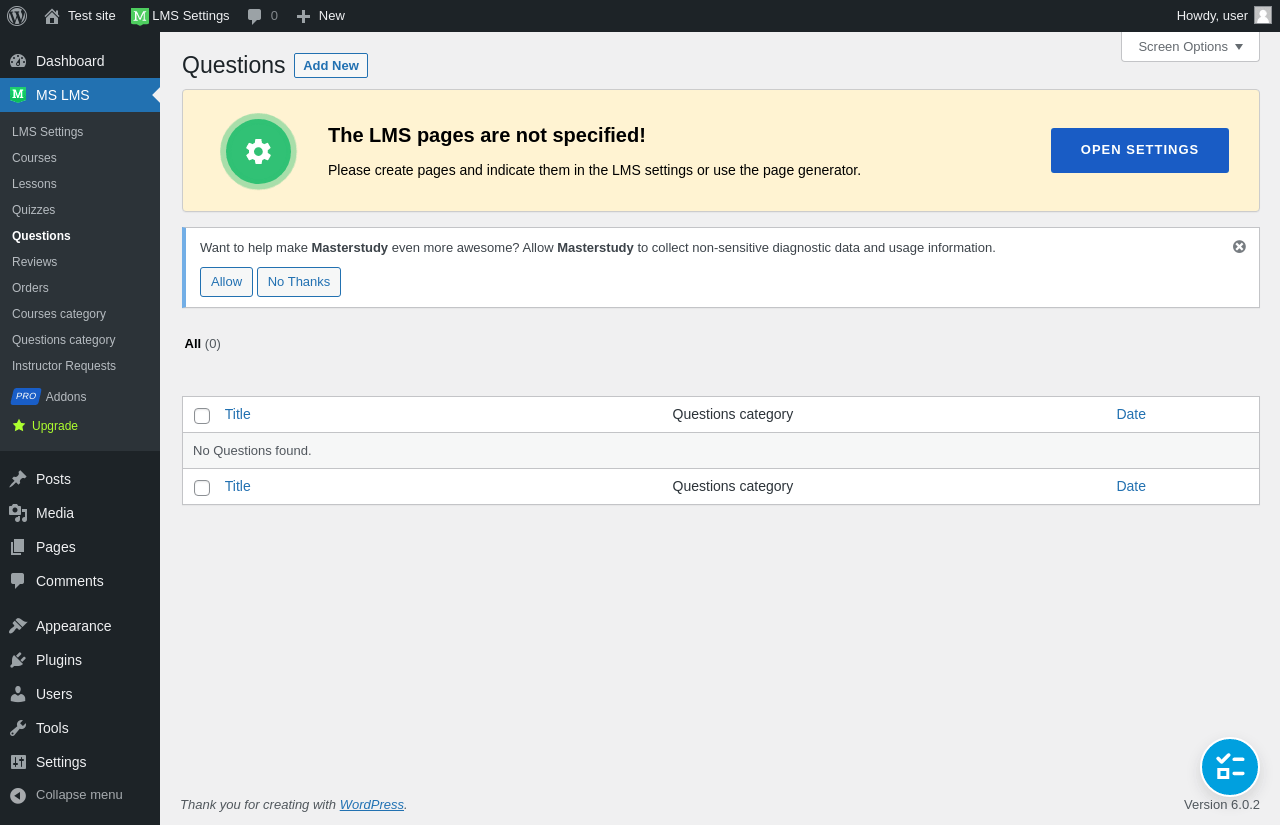
Task: Collapse the admin sidebar menu
Action: point(78,795)
